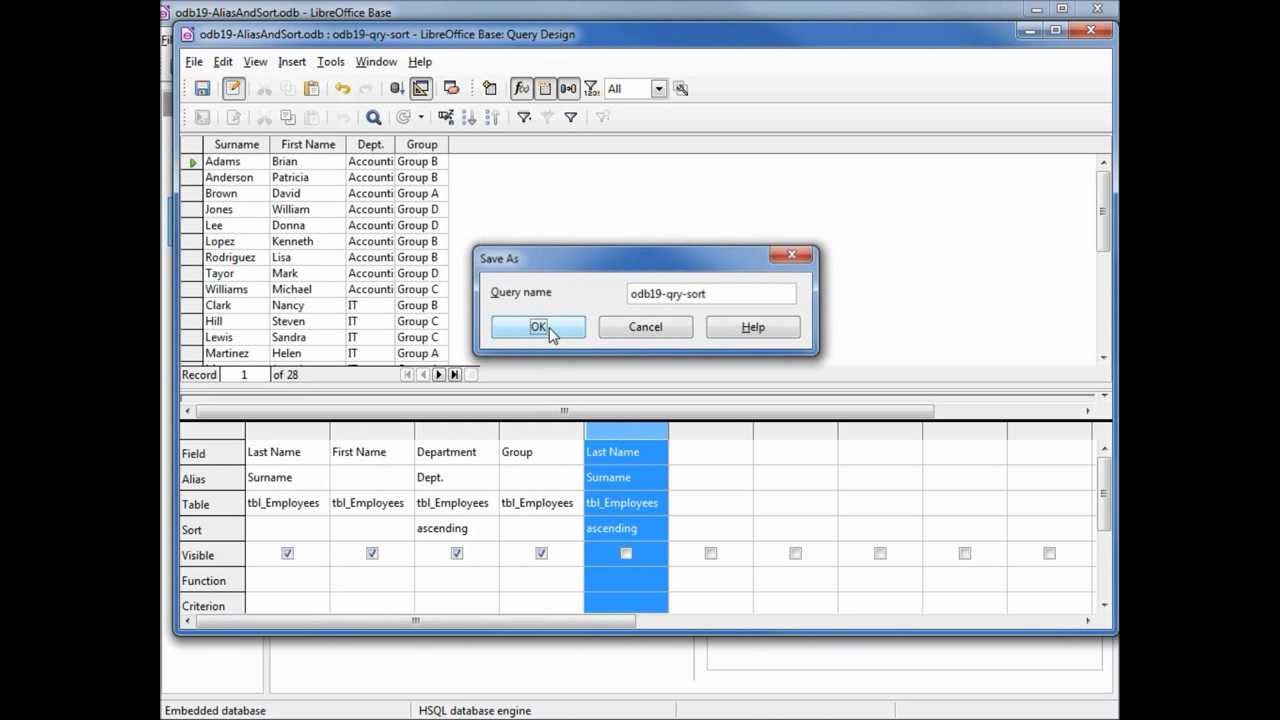Click the Sort Ascending icon
The height and width of the screenshot is (720, 1280).
click(469, 117)
